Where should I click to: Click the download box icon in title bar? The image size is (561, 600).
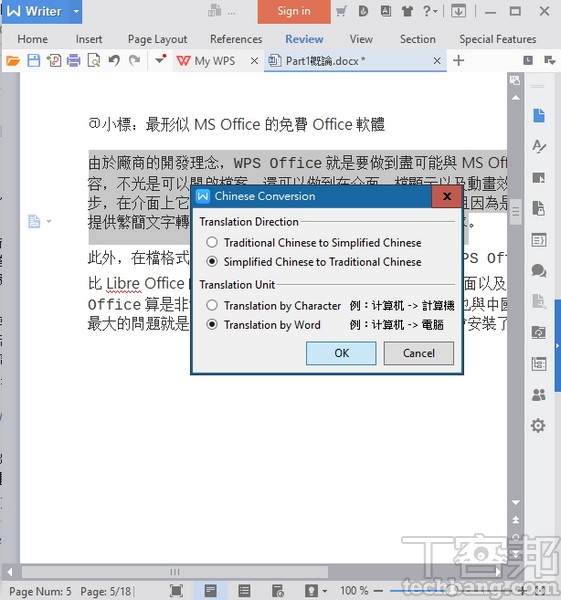458,11
